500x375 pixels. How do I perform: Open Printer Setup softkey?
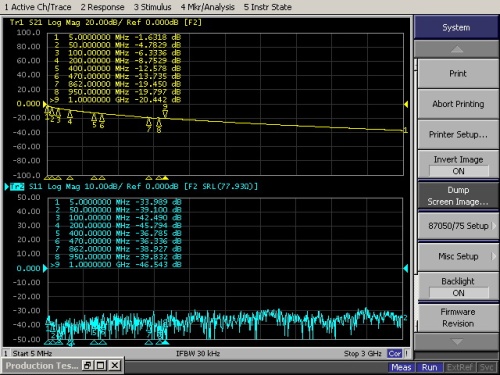pos(458,135)
